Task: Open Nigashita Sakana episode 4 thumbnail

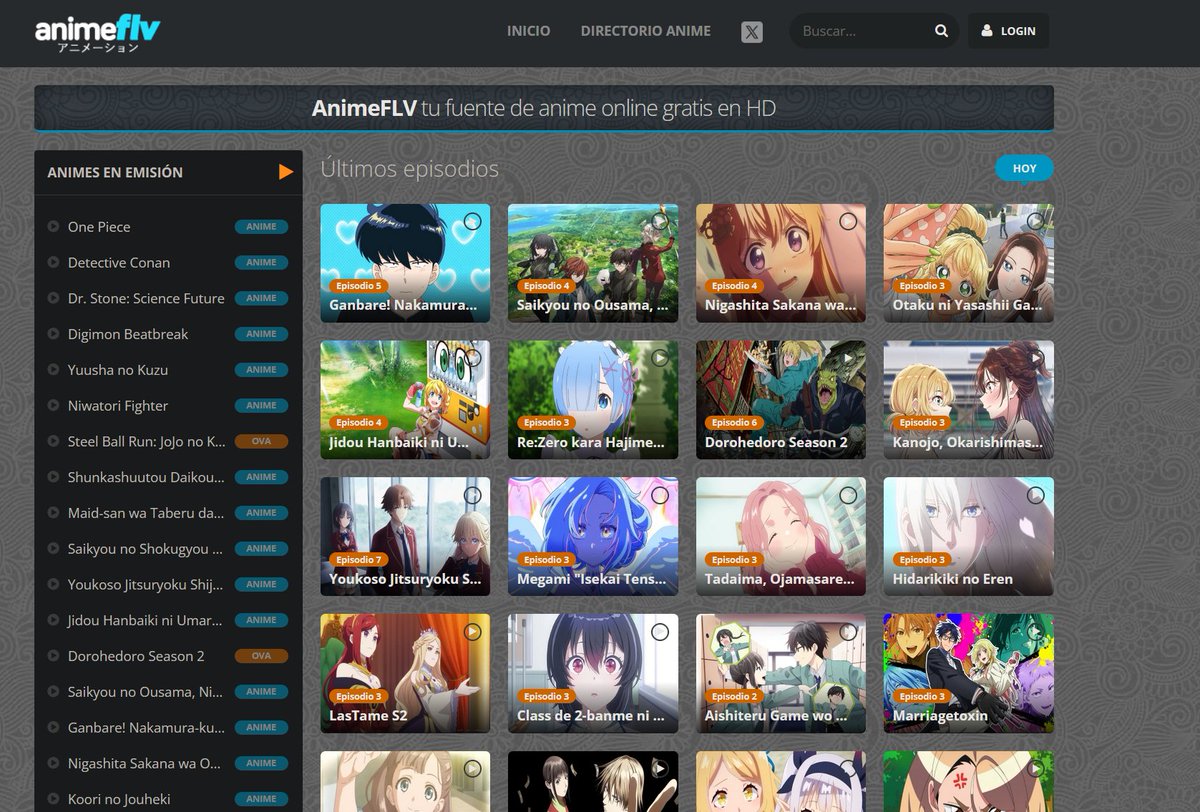Action: click(x=781, y=263)
